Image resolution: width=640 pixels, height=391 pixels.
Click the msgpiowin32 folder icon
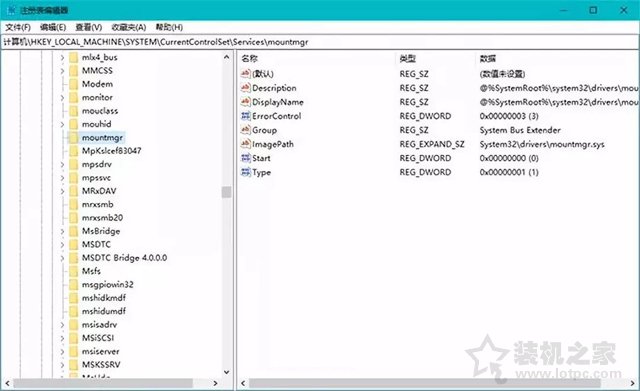point(73,285)
